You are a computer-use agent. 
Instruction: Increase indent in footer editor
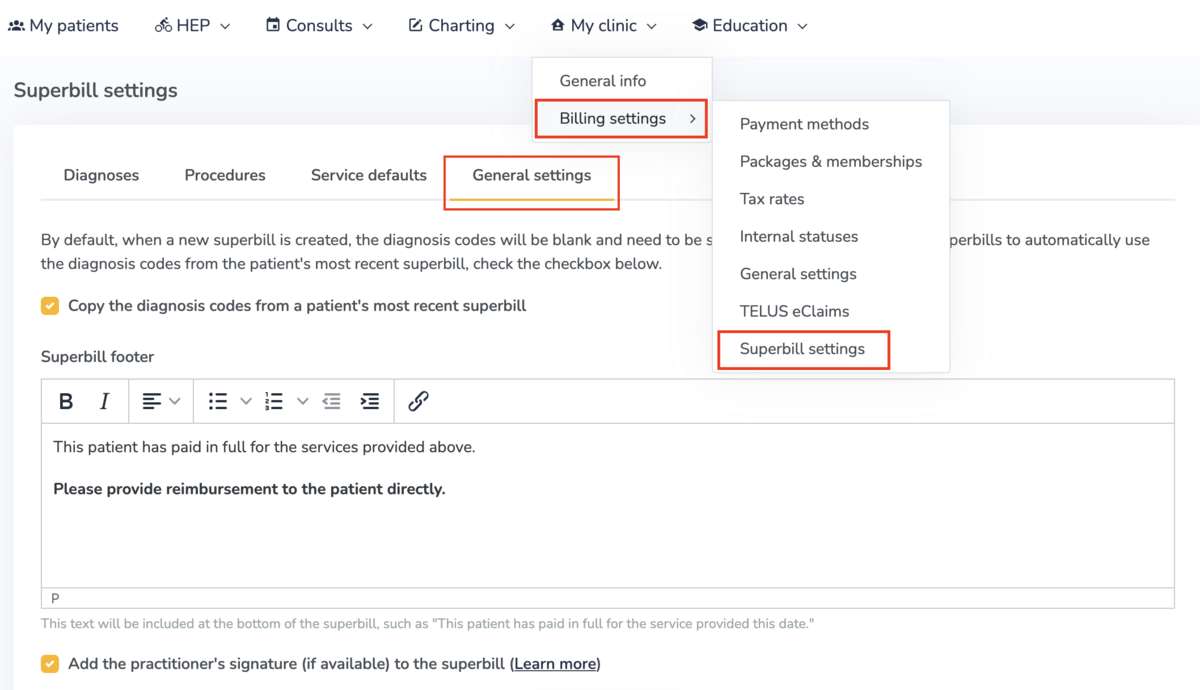point(370,401)
